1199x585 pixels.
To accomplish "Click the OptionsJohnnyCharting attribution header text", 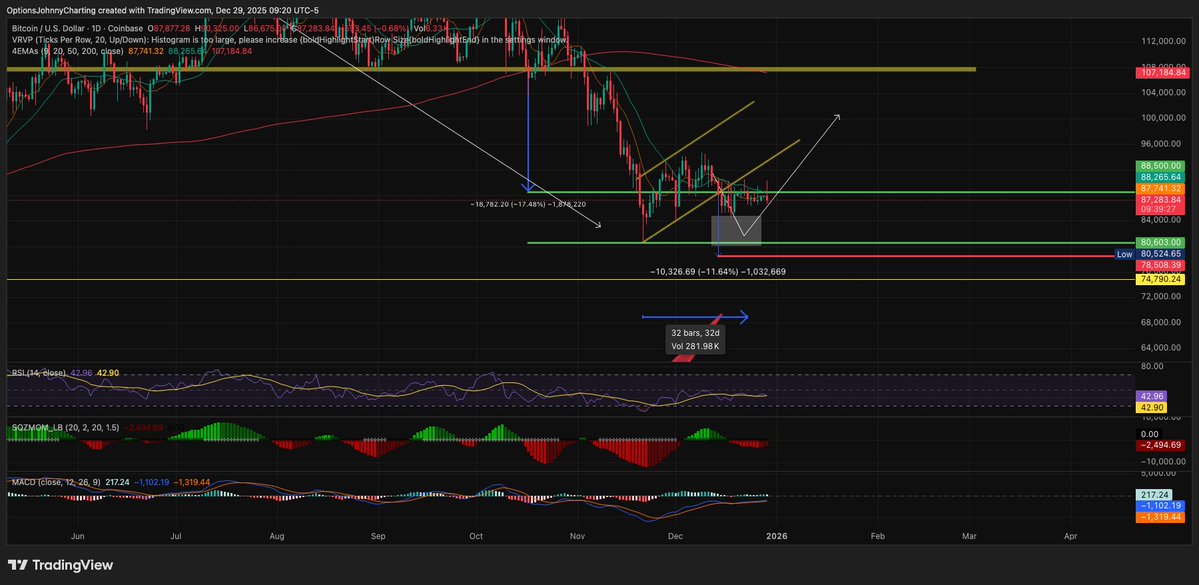I will pos(163,10).
